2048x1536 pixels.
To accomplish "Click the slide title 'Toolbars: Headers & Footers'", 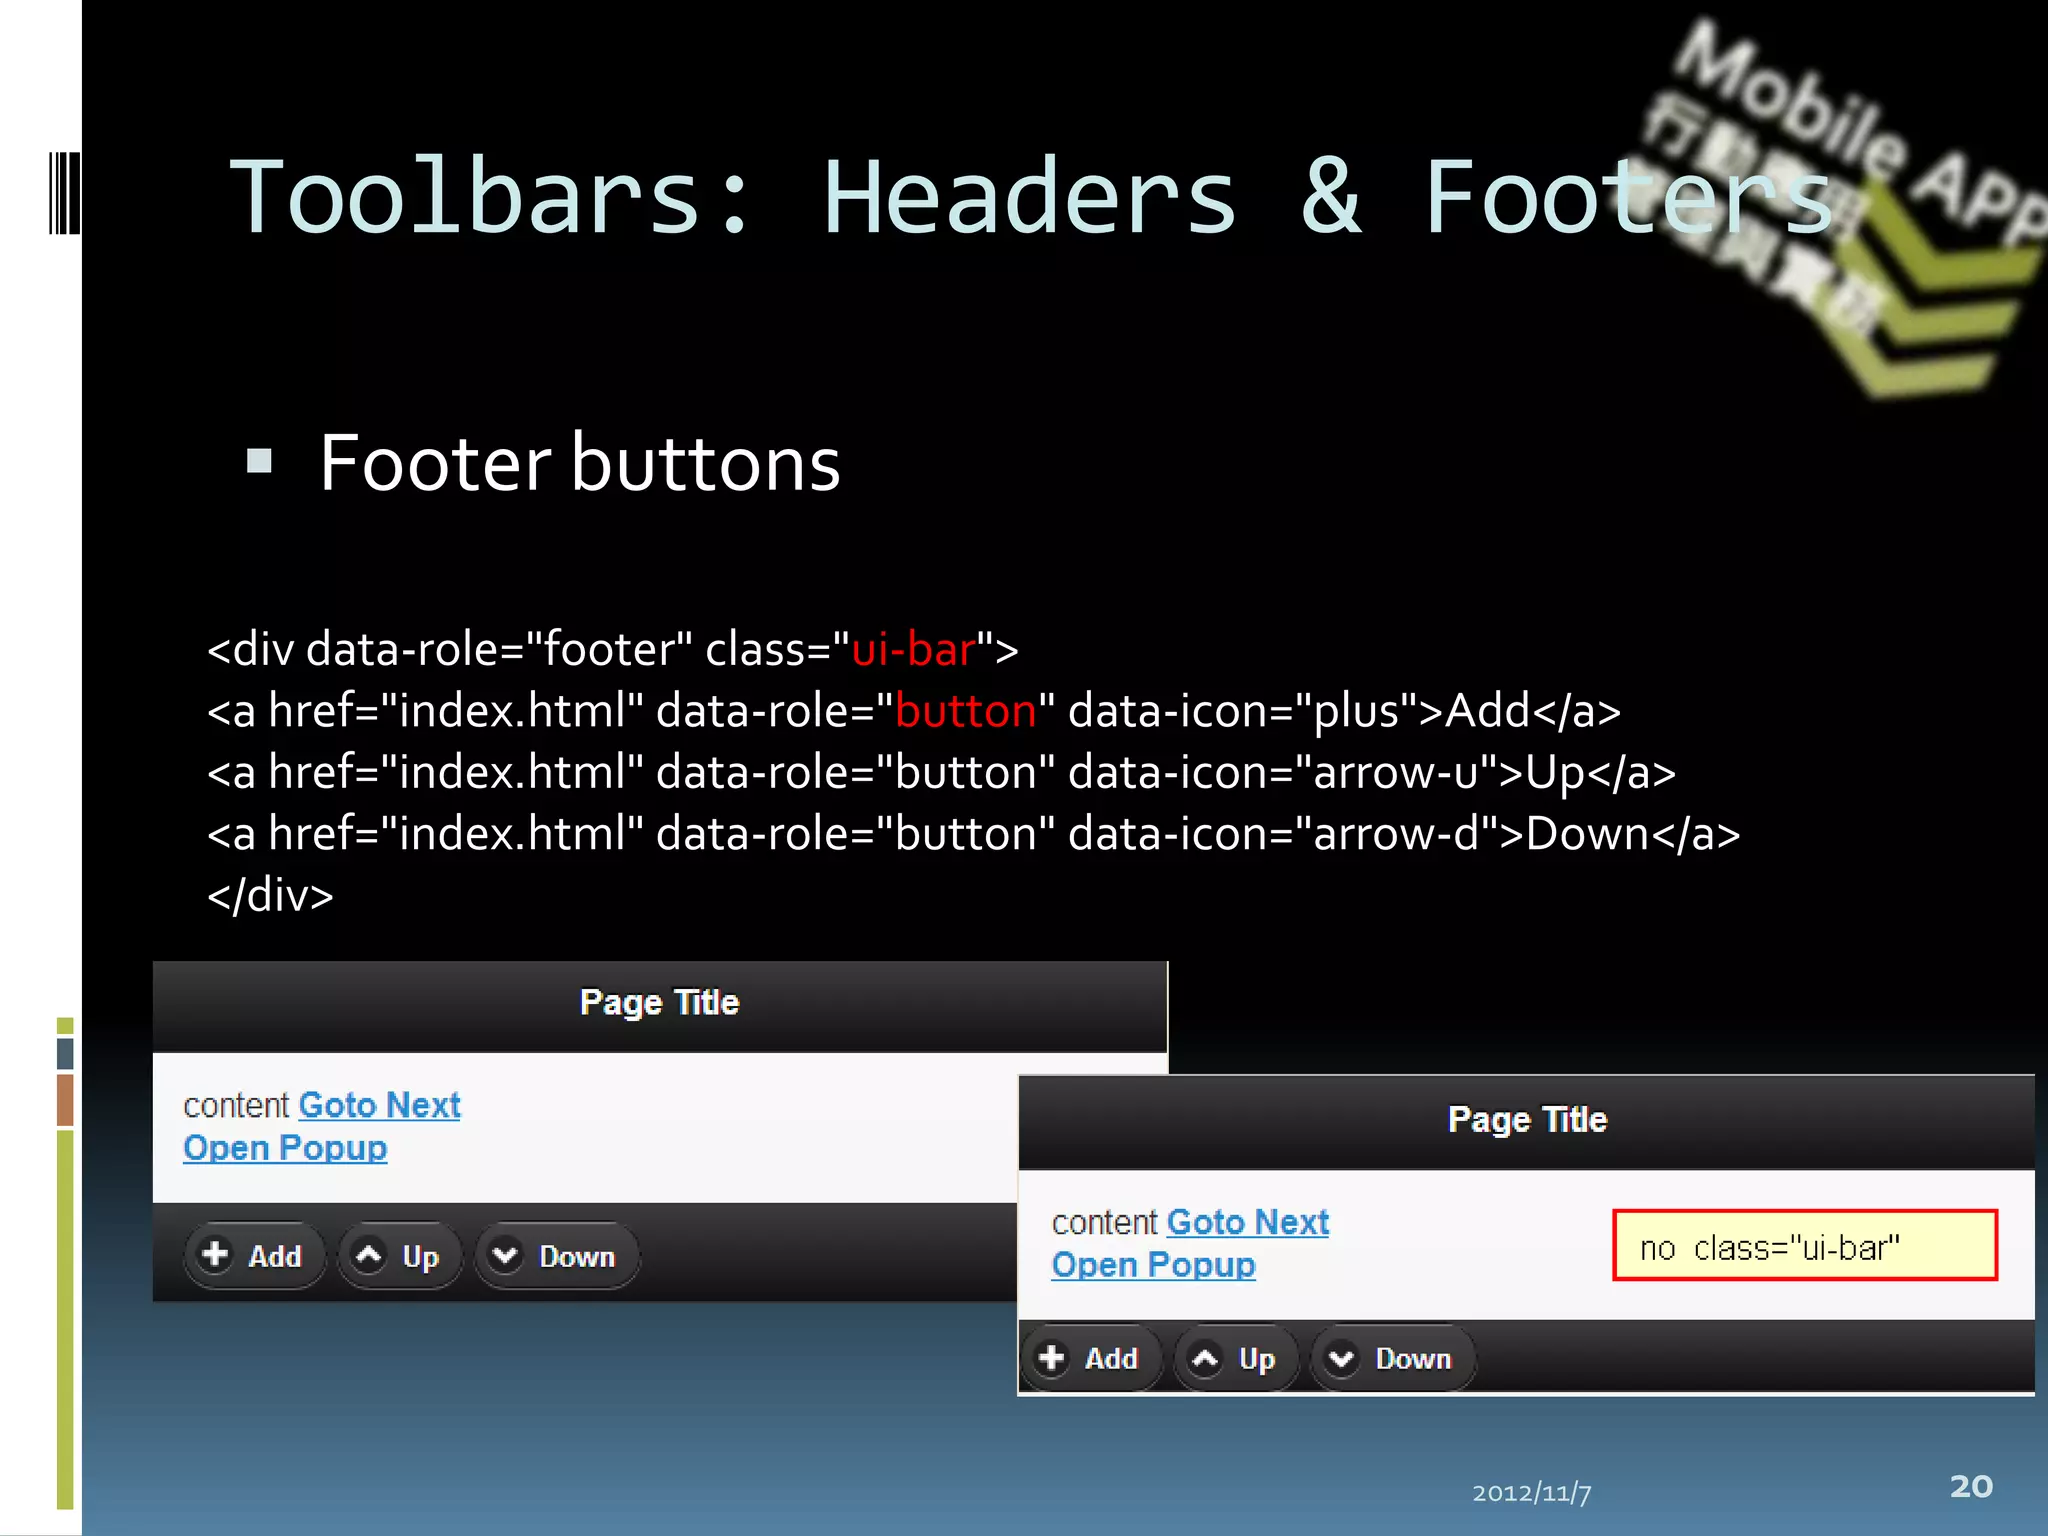I will (x=1032, y=198).
